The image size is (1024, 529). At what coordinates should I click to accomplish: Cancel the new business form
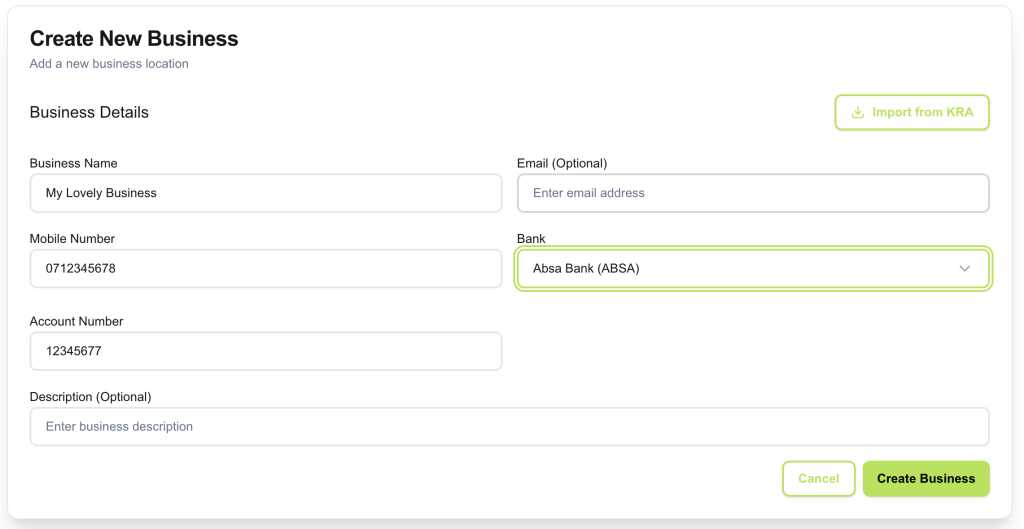tap(818, 479)
